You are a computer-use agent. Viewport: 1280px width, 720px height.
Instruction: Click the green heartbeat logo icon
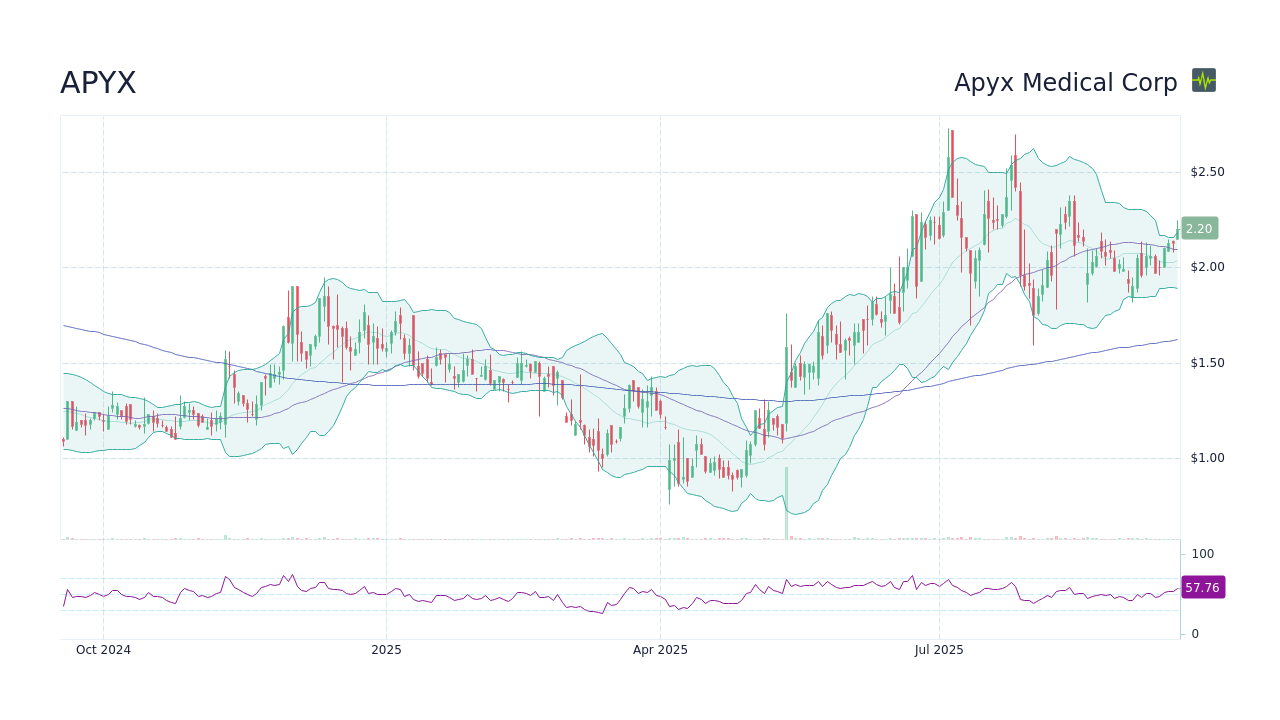point(1204,81)
